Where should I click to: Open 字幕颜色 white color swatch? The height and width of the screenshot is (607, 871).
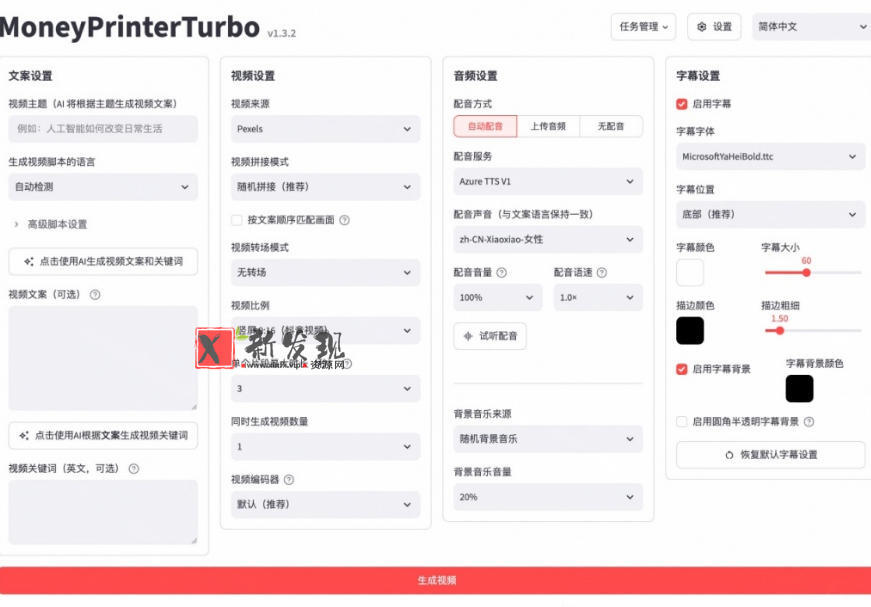690,273
